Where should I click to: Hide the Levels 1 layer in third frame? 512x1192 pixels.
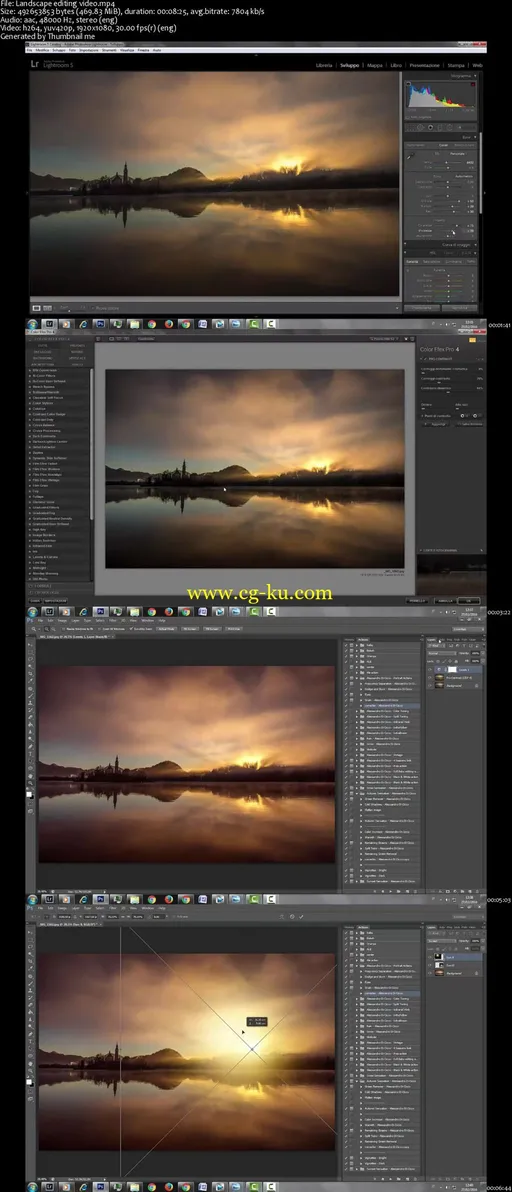[x=430, y=670]
